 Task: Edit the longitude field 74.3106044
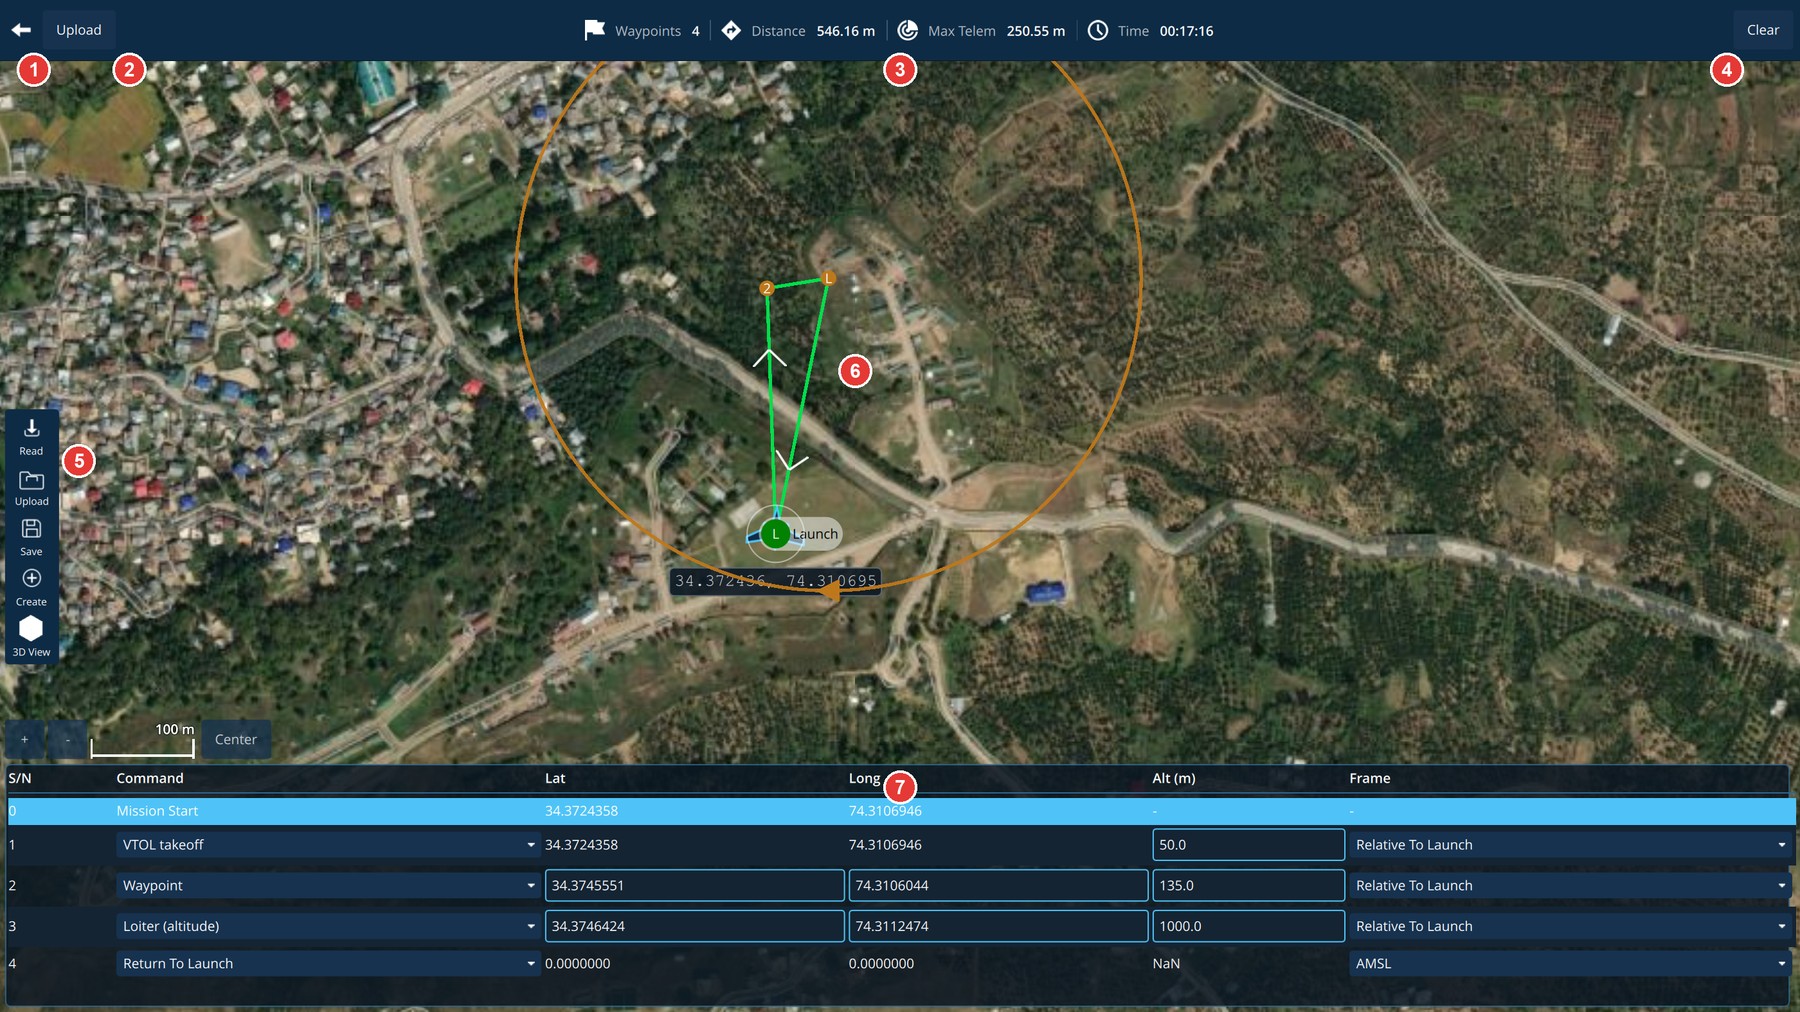[998, 886]
